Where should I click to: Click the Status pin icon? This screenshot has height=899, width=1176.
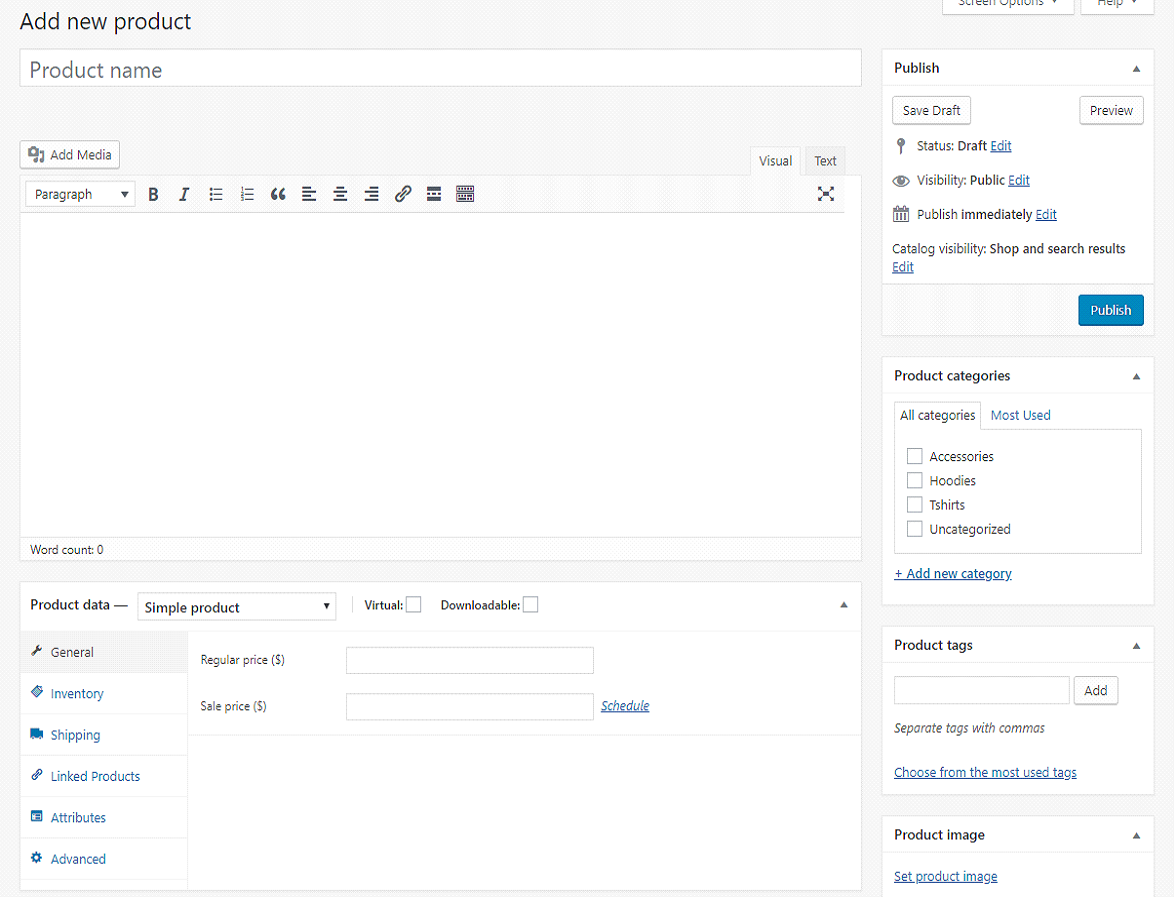(901, 146)
